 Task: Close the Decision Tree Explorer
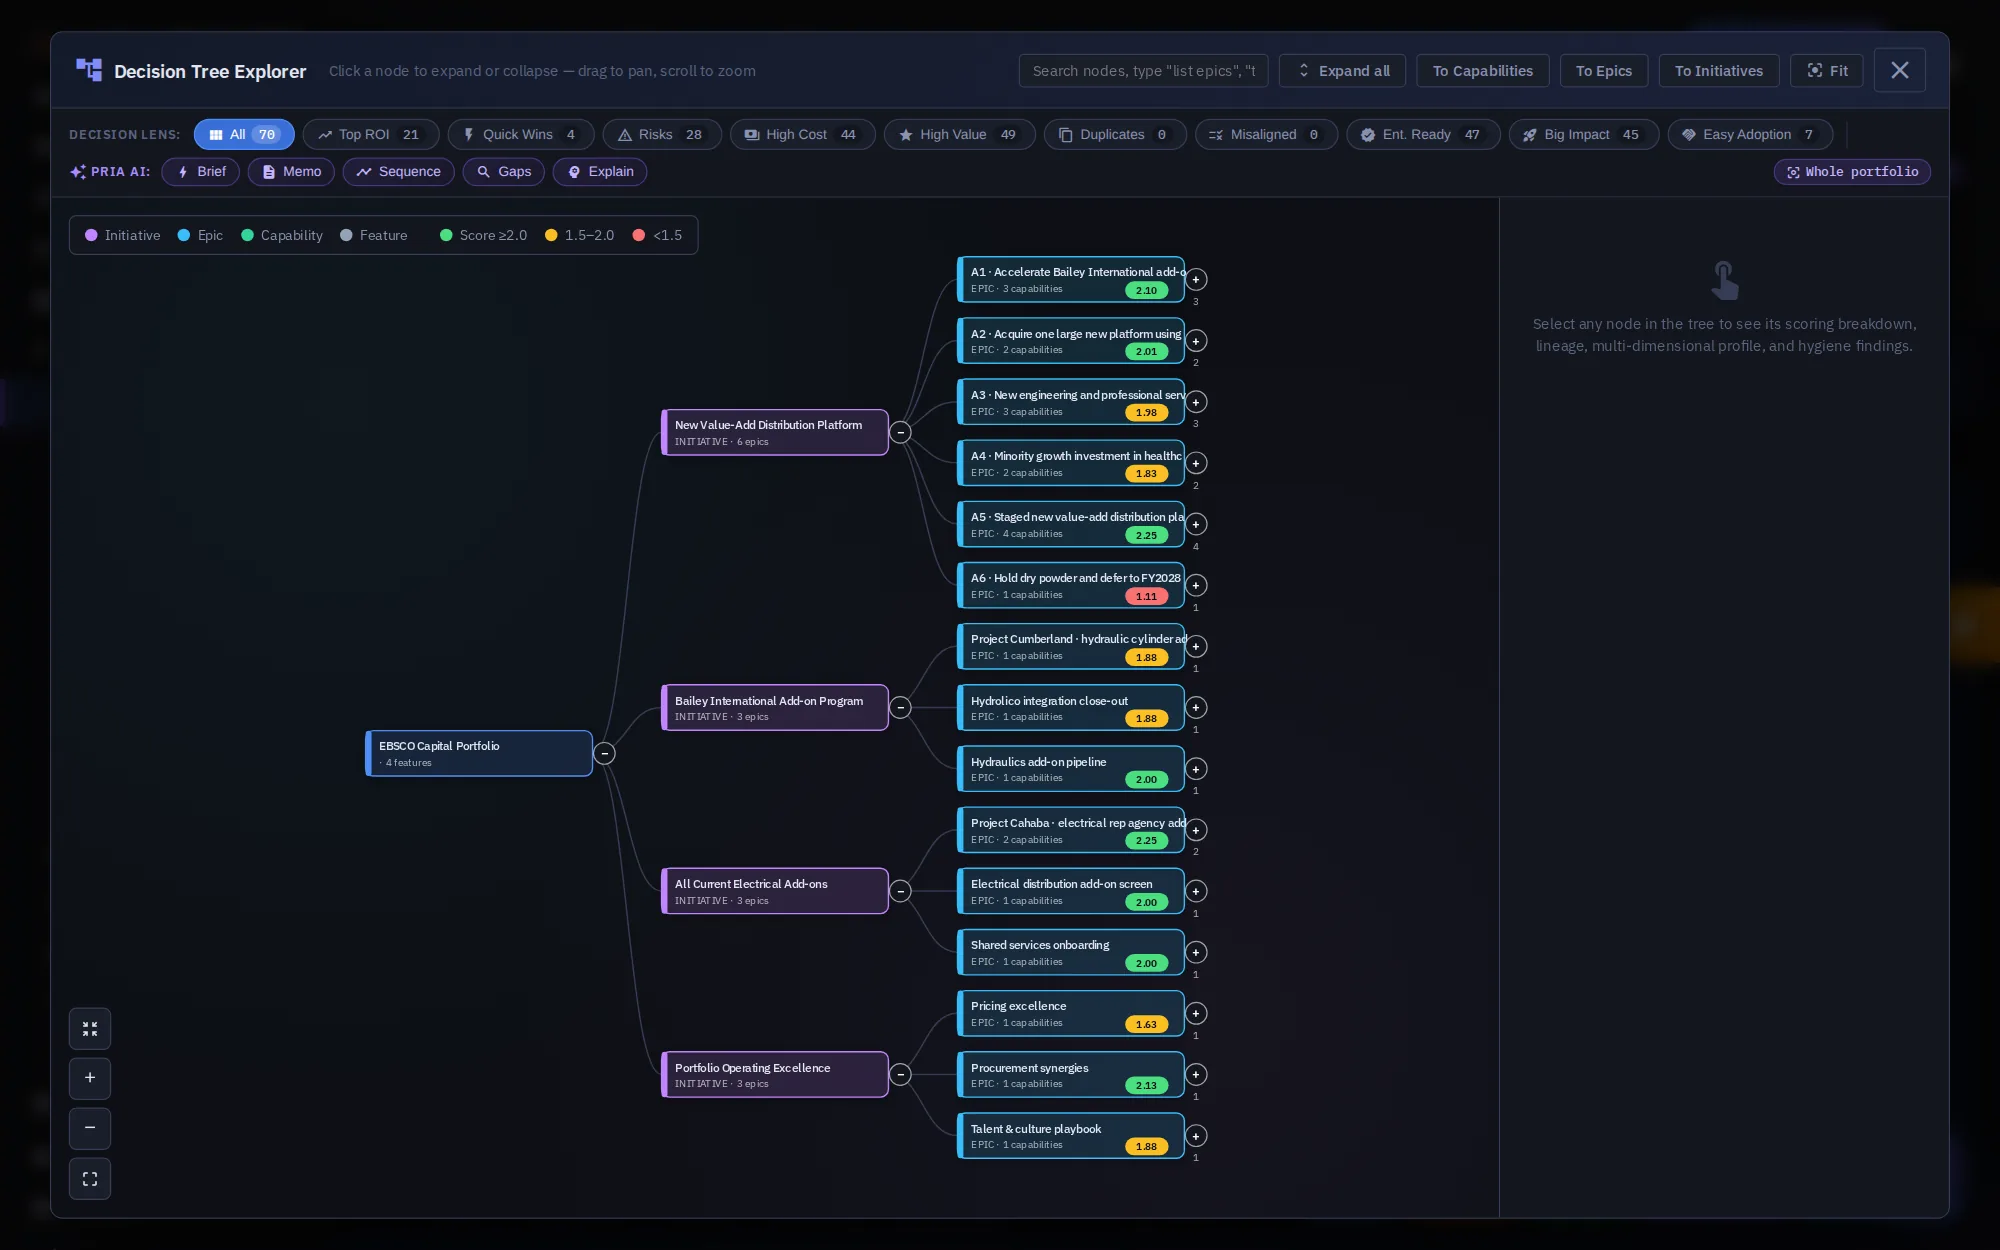(1899, 71)
